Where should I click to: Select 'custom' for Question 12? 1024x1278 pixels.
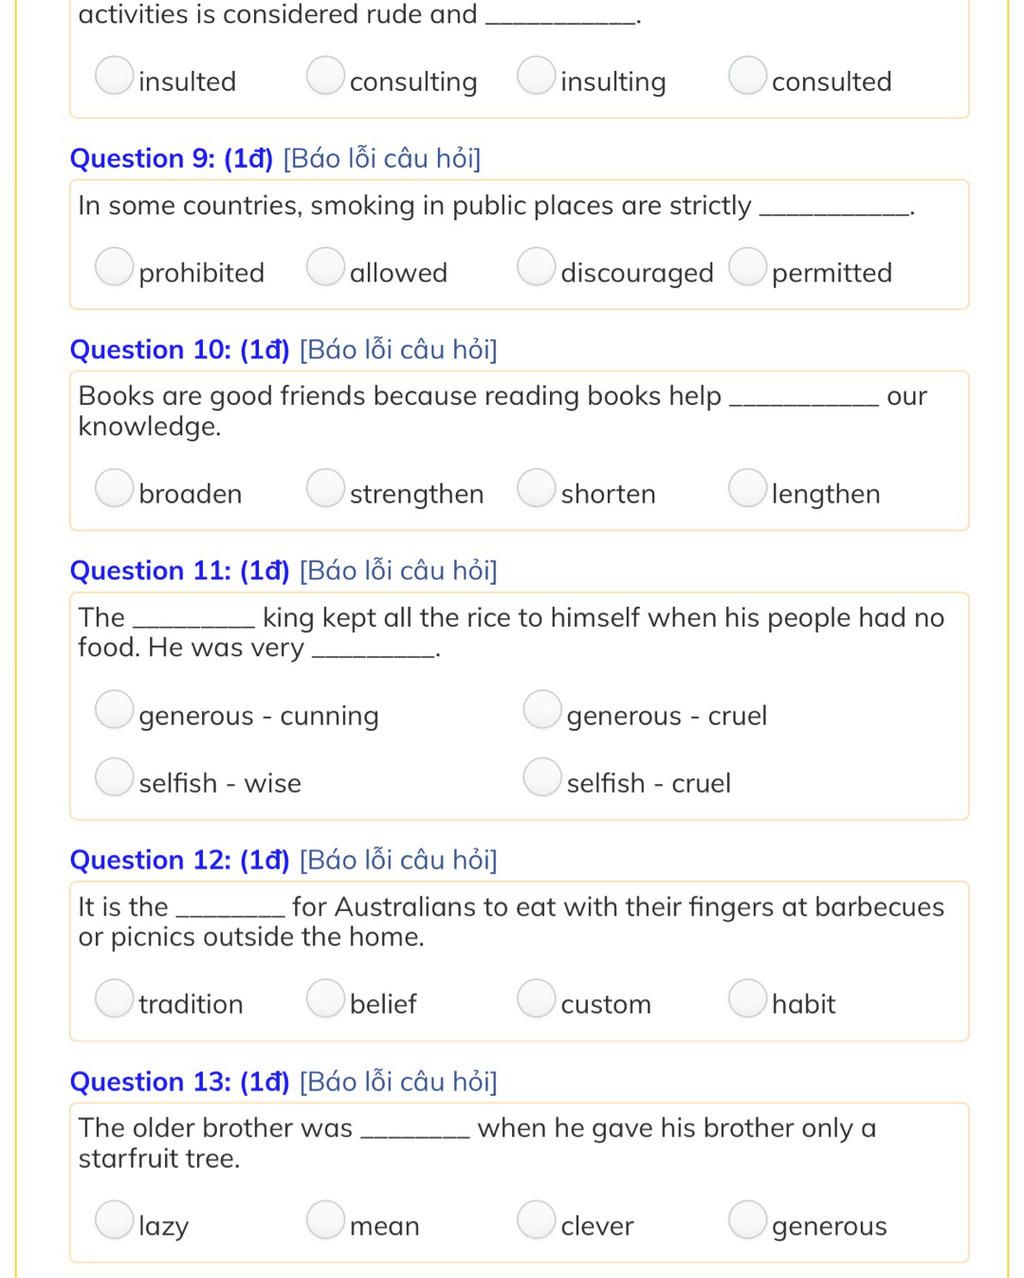536,998
